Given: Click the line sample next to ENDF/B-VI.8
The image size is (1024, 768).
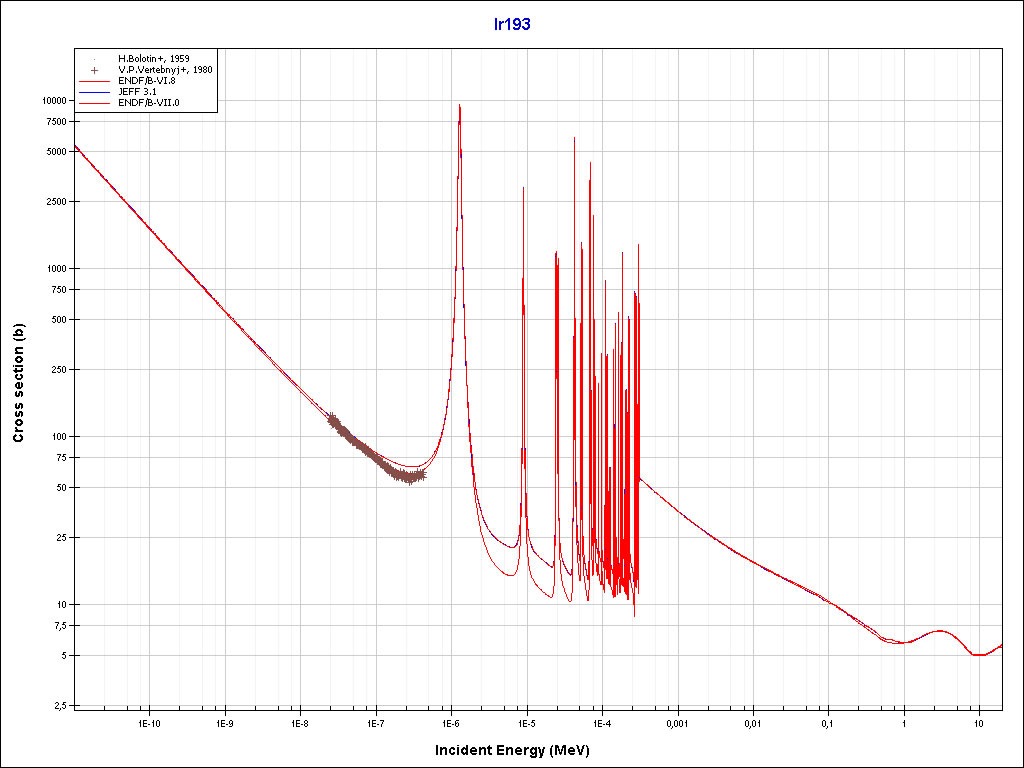Looking at the screenshot, I should pyautogui.click(x=94, y=81).
